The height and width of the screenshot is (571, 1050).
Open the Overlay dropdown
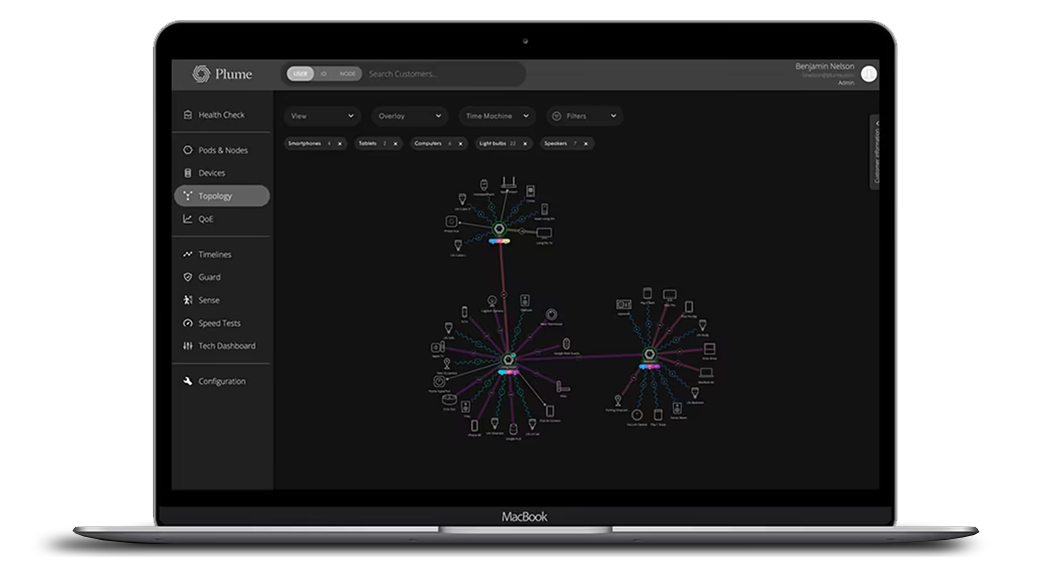pyautogui.click(x=409, y=116)
